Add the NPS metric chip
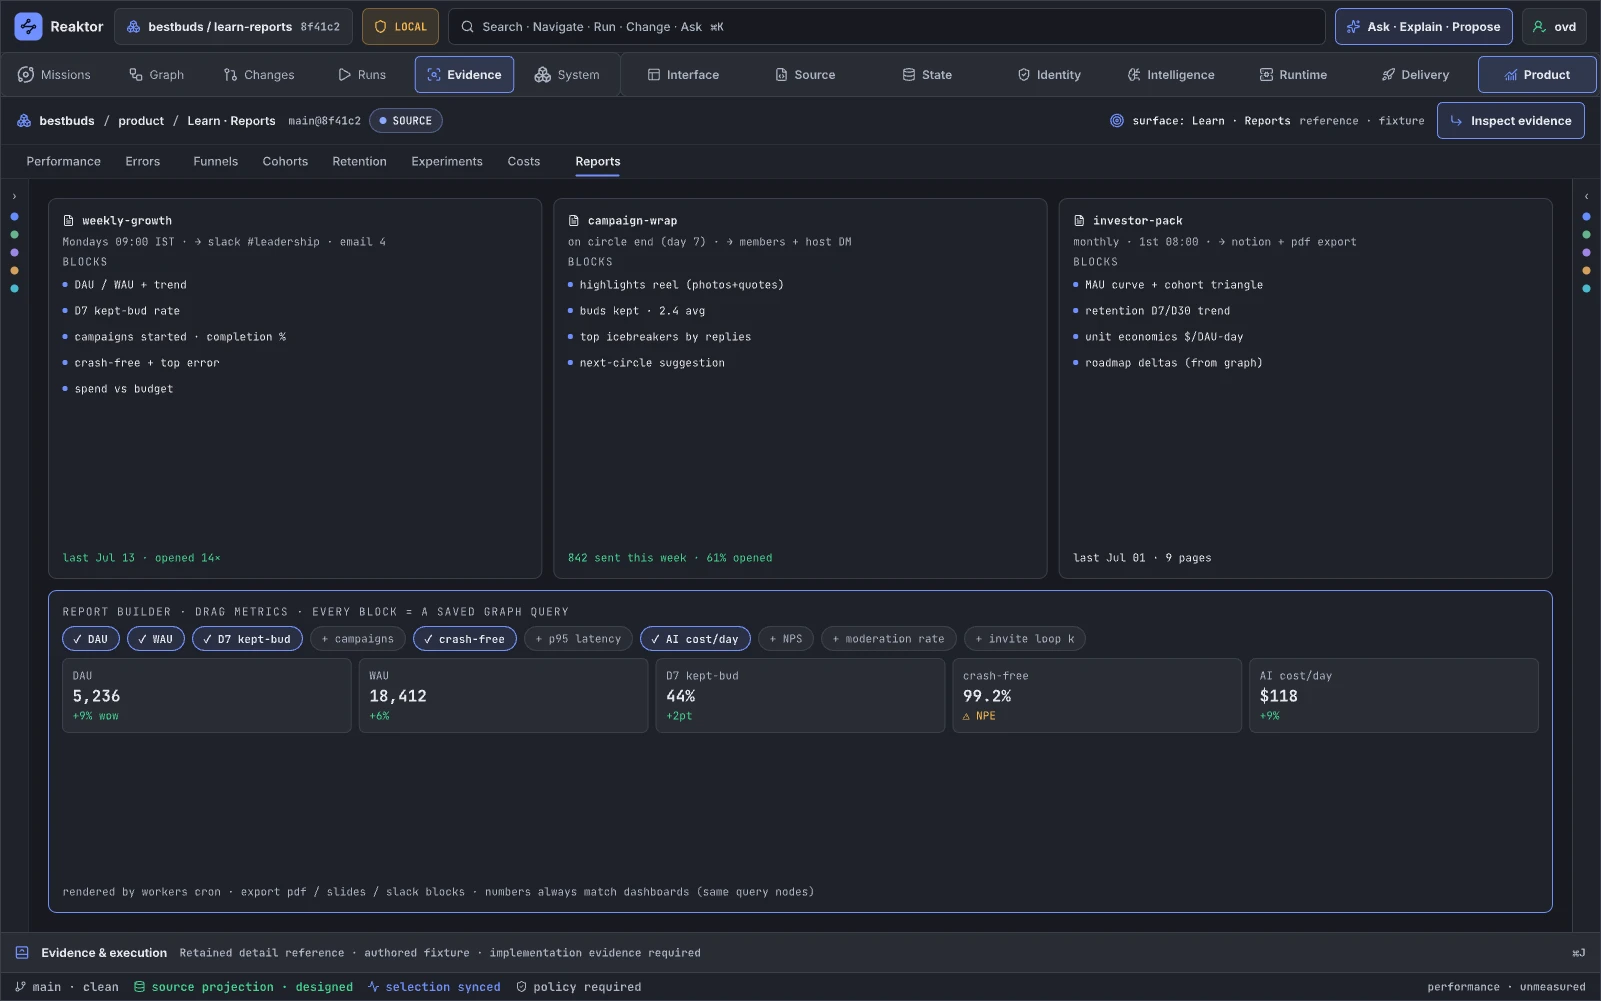Screen dimensions: 1601x1001 coord(786,639)
